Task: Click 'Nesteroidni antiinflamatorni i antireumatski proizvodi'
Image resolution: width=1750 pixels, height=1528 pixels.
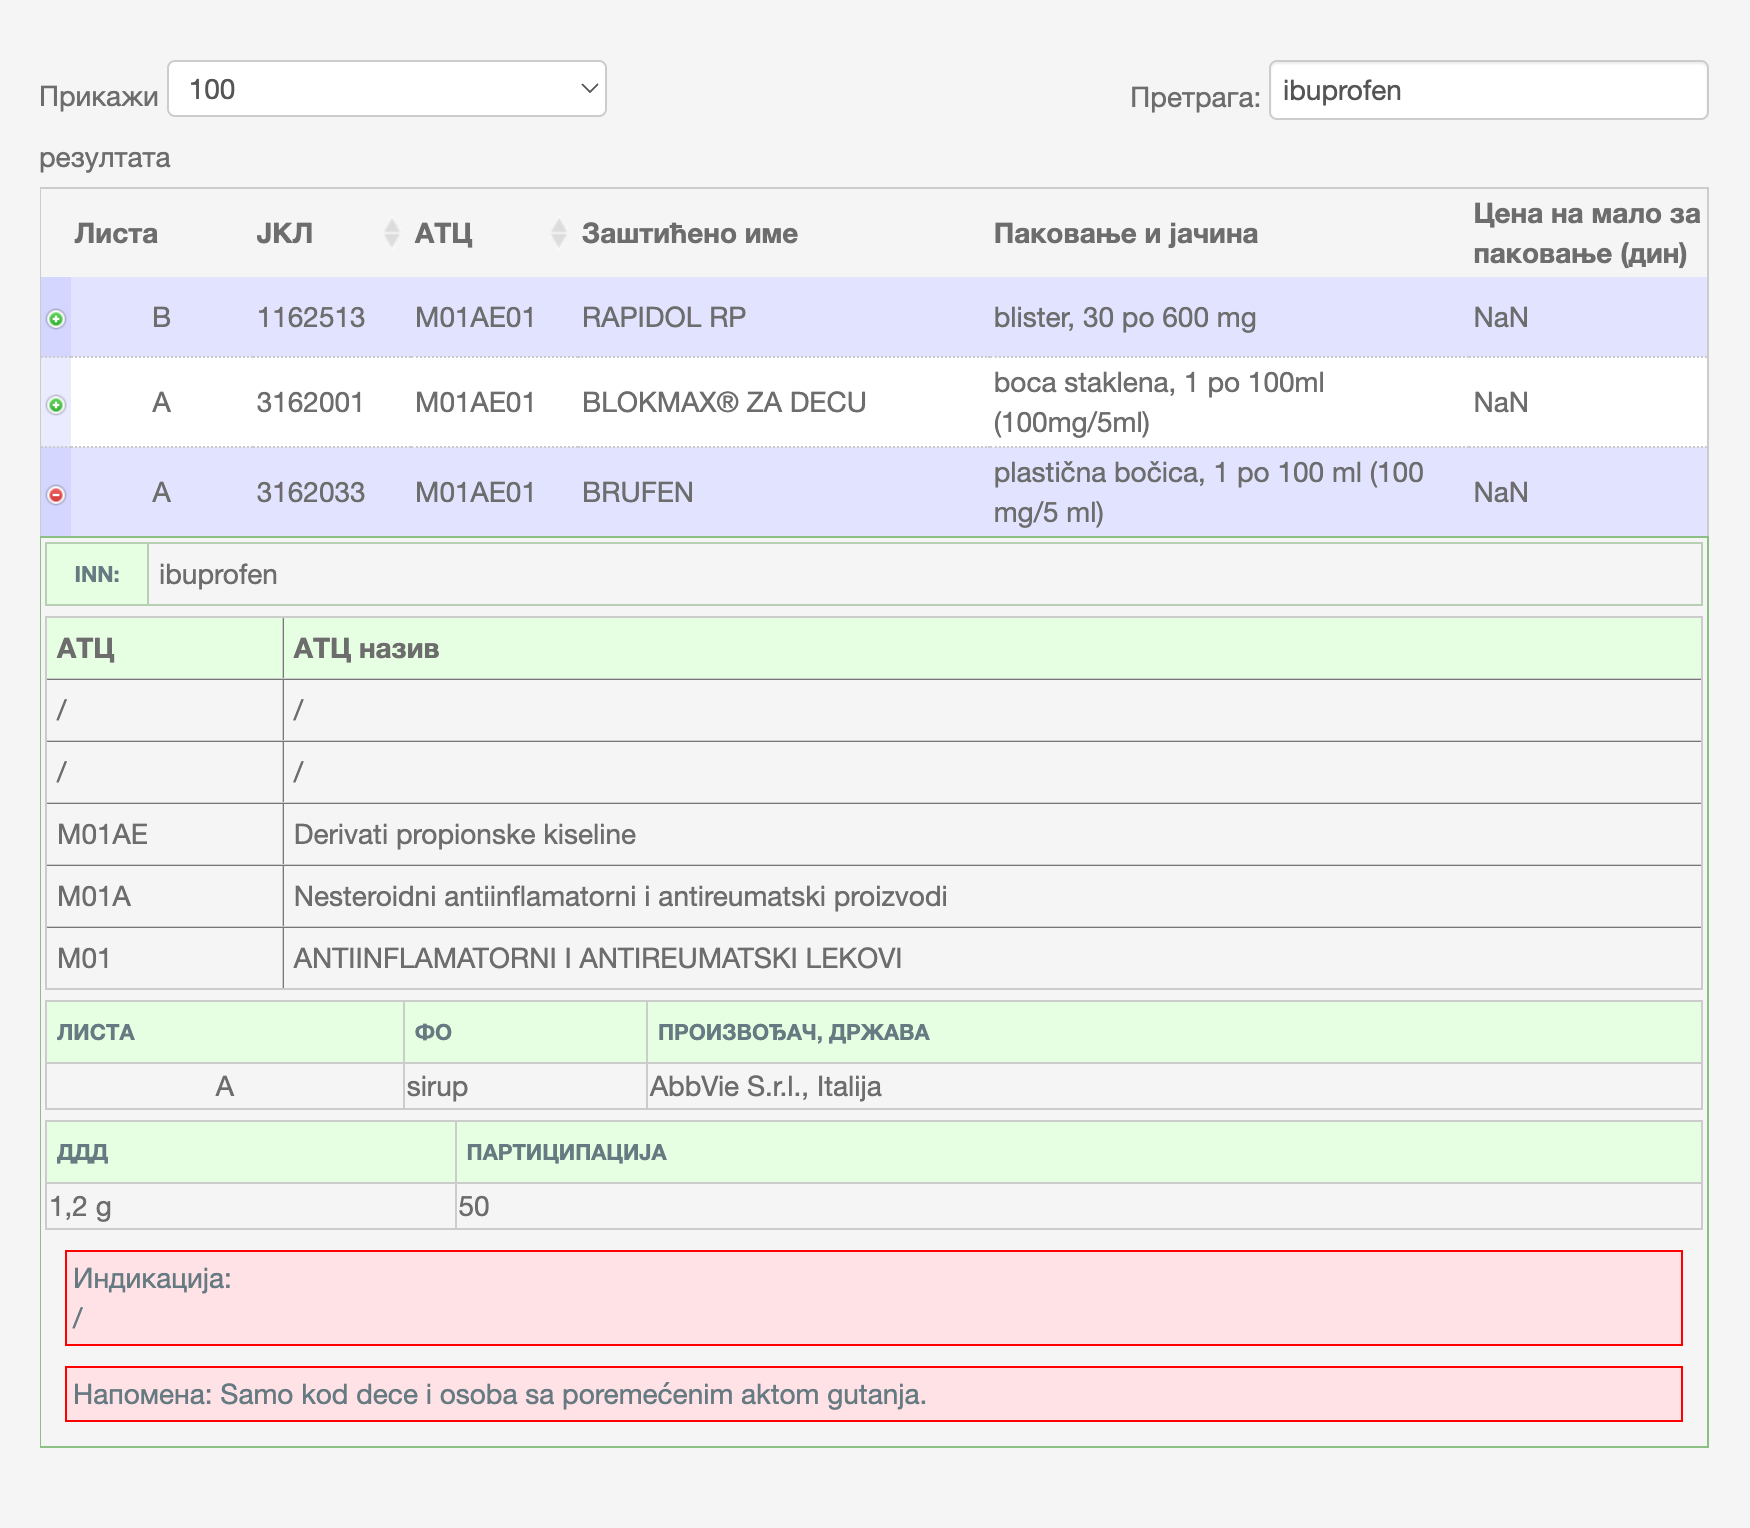Action: (x=620, y=896)
